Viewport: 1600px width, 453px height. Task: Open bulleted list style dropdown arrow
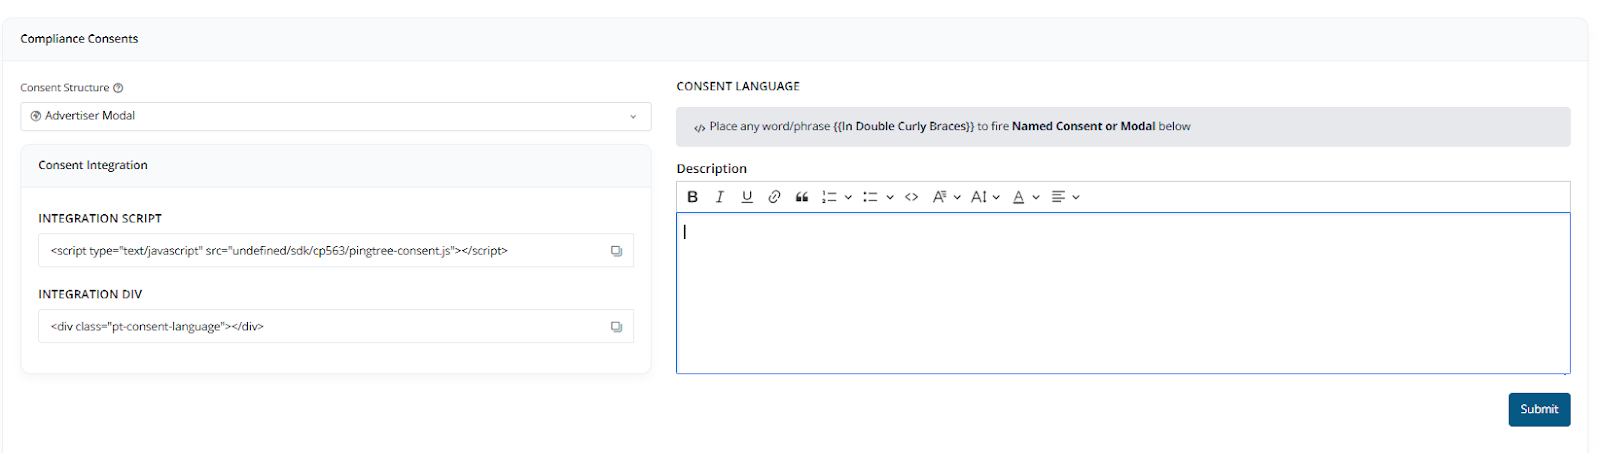(889, 197)
